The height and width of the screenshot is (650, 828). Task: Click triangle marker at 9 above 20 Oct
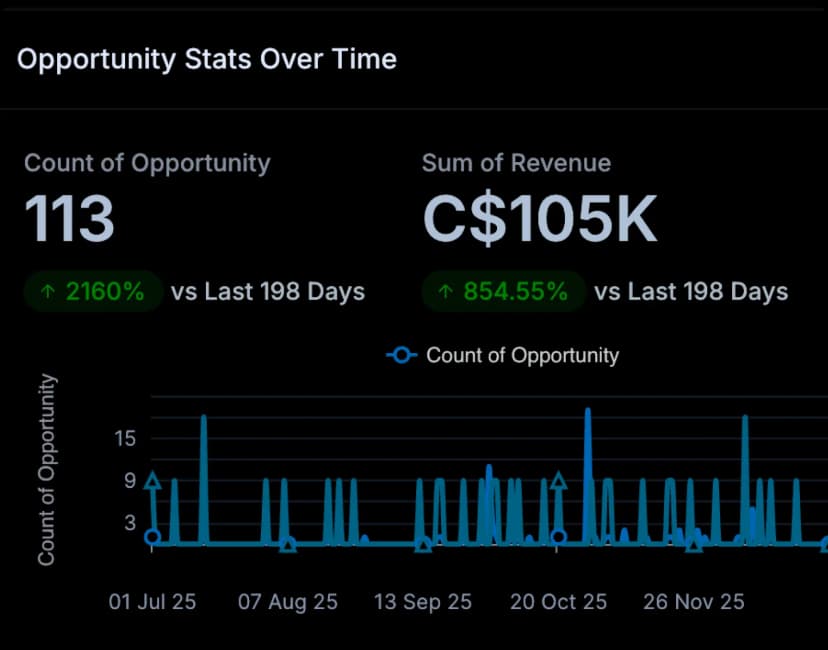(x=559, y=481)
